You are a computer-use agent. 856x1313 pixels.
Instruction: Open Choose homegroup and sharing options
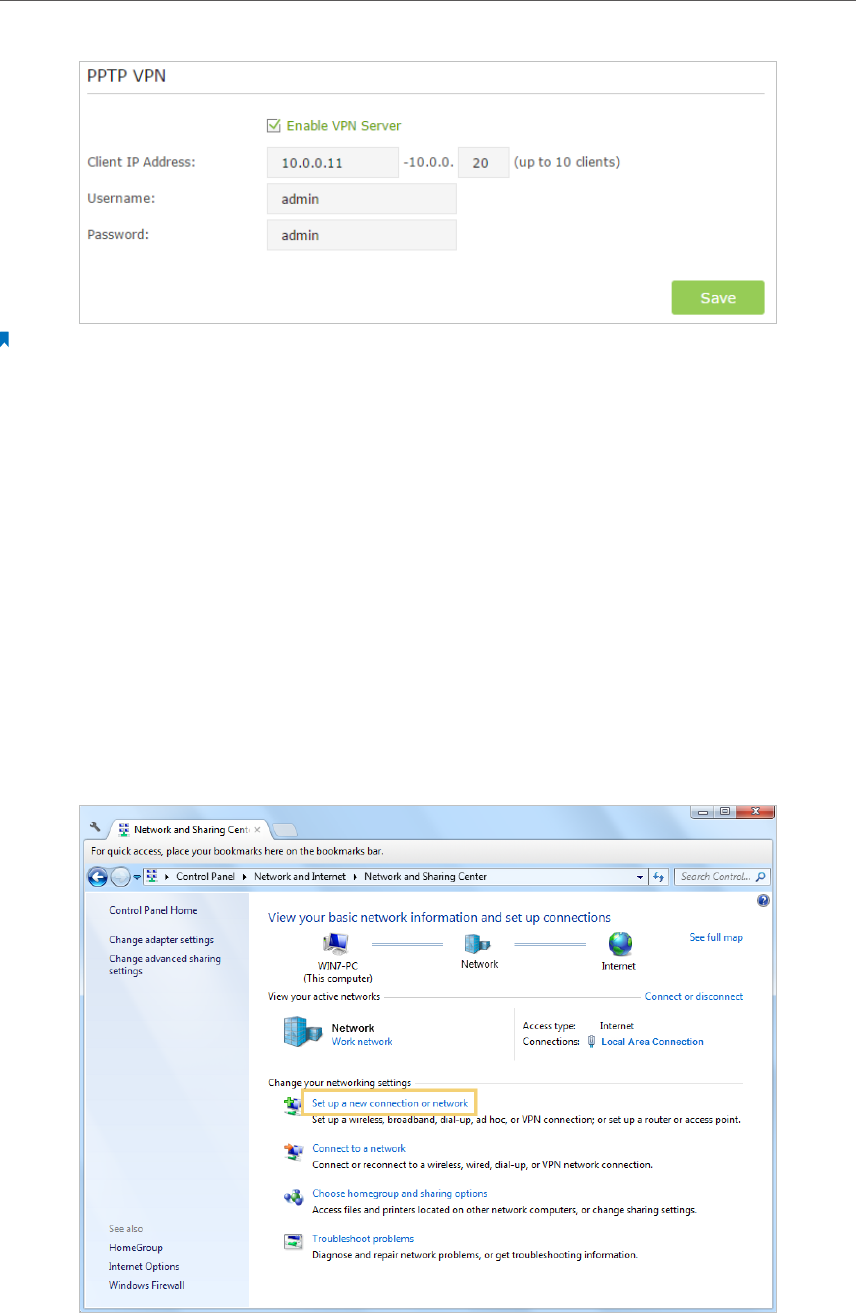pyautogui.click(x=400, y=1193)
